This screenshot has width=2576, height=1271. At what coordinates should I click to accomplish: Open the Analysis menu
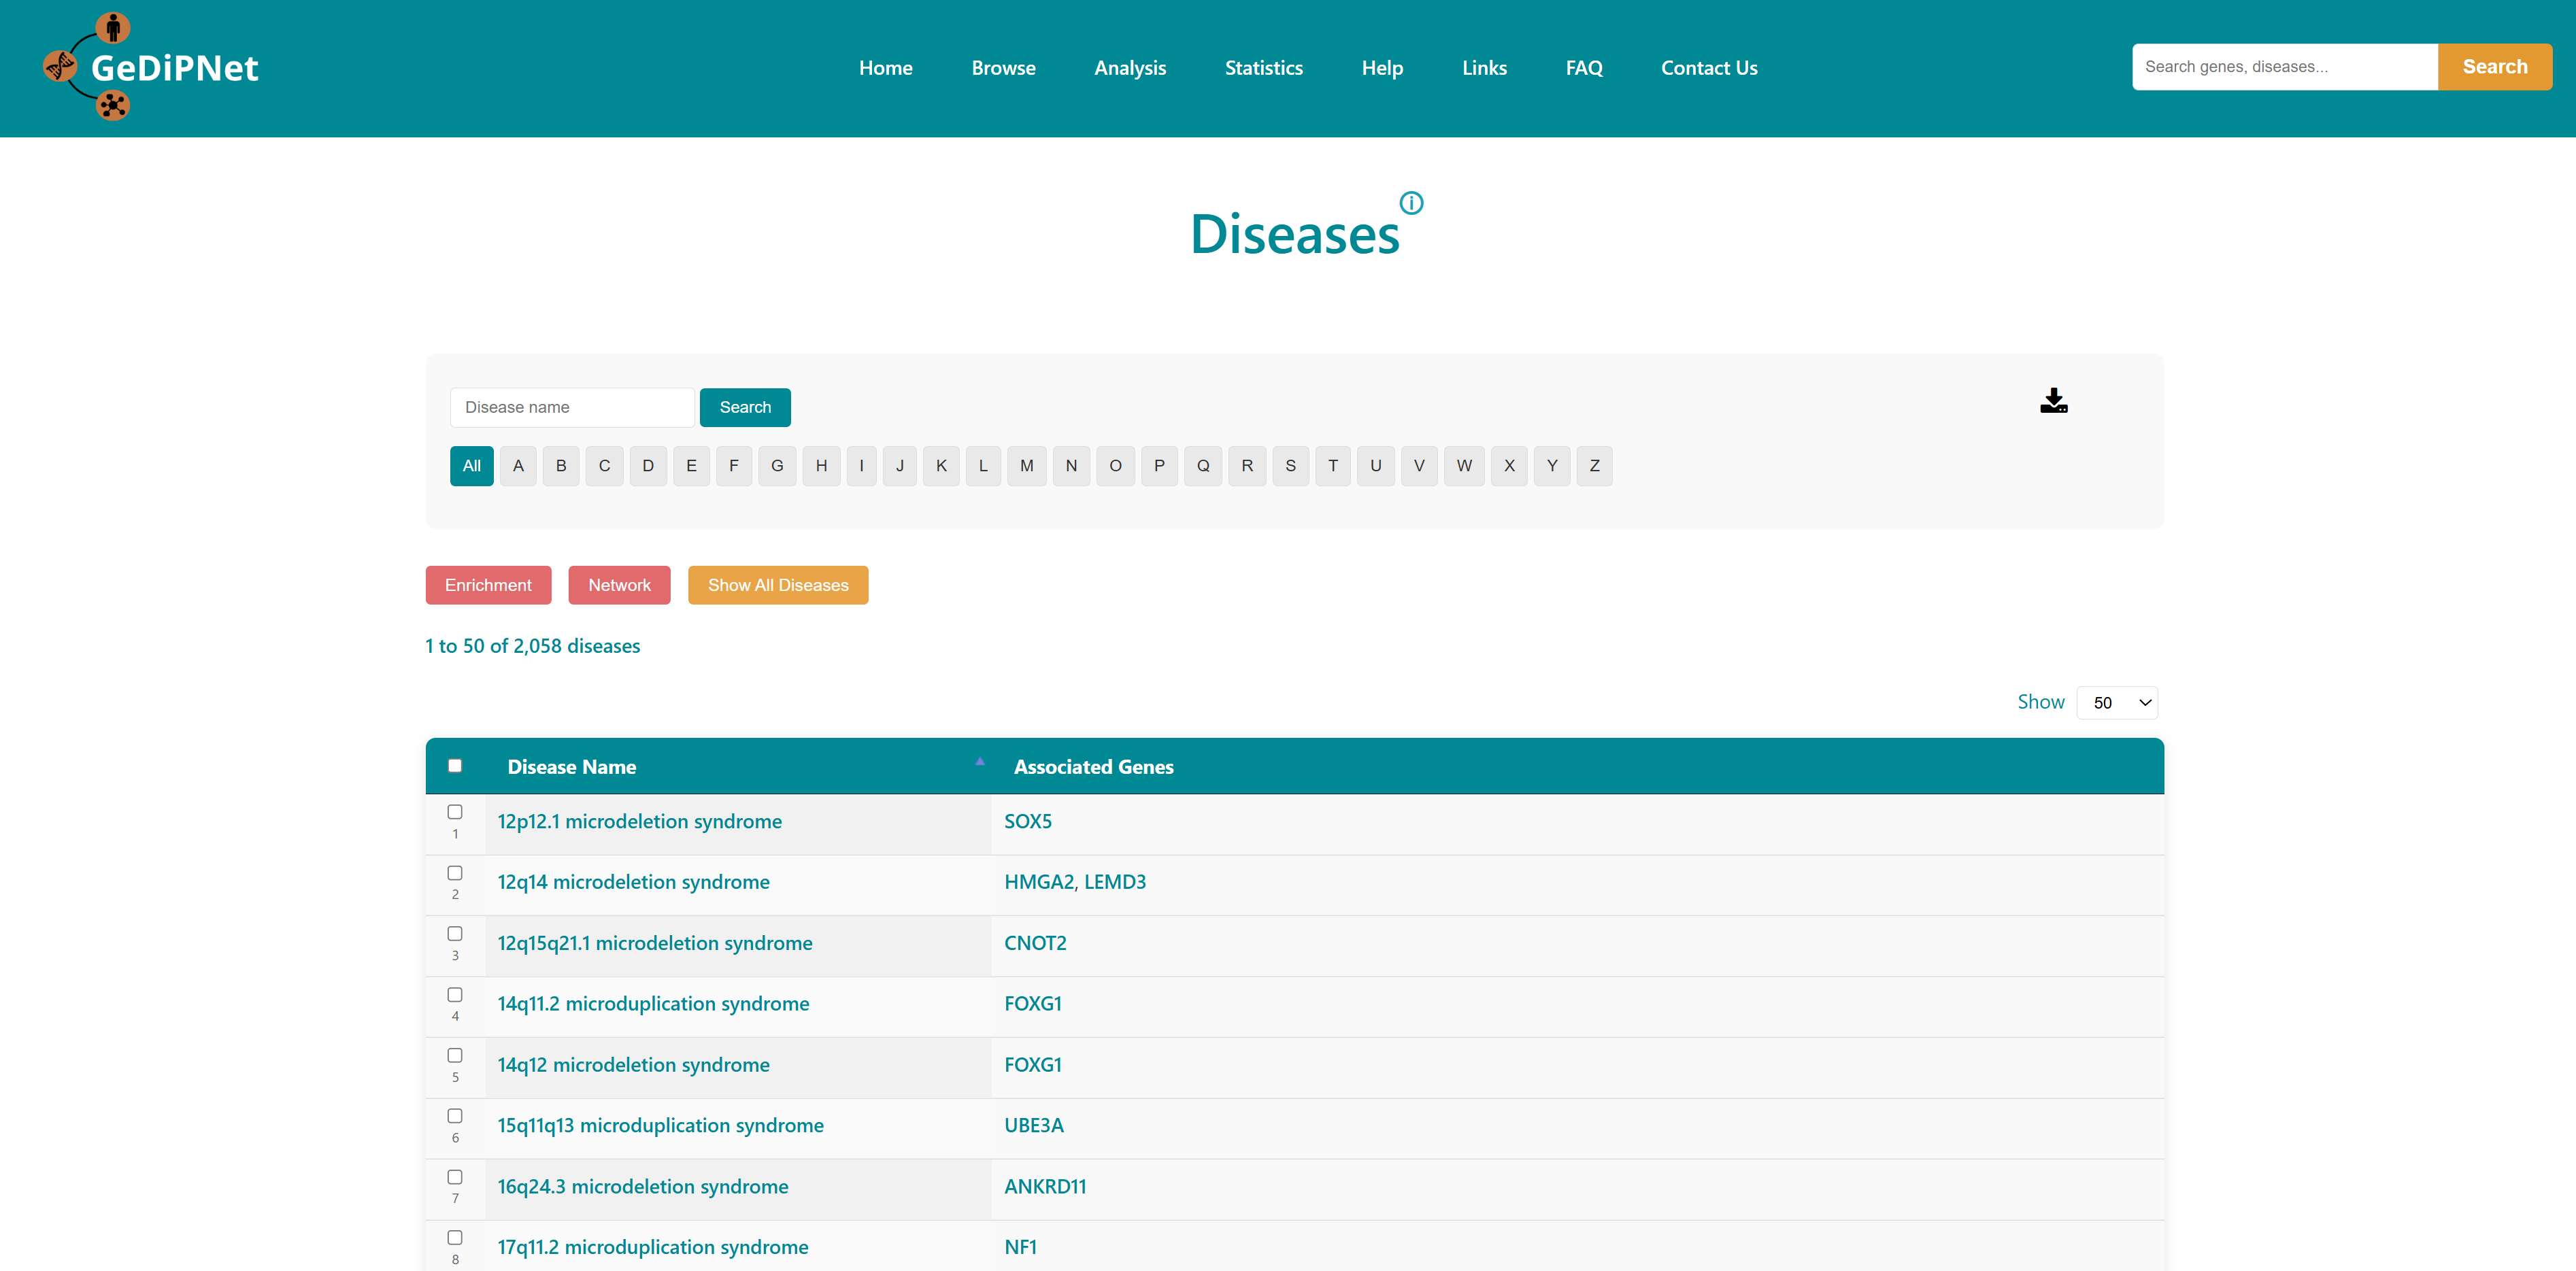click(1130, 68)
